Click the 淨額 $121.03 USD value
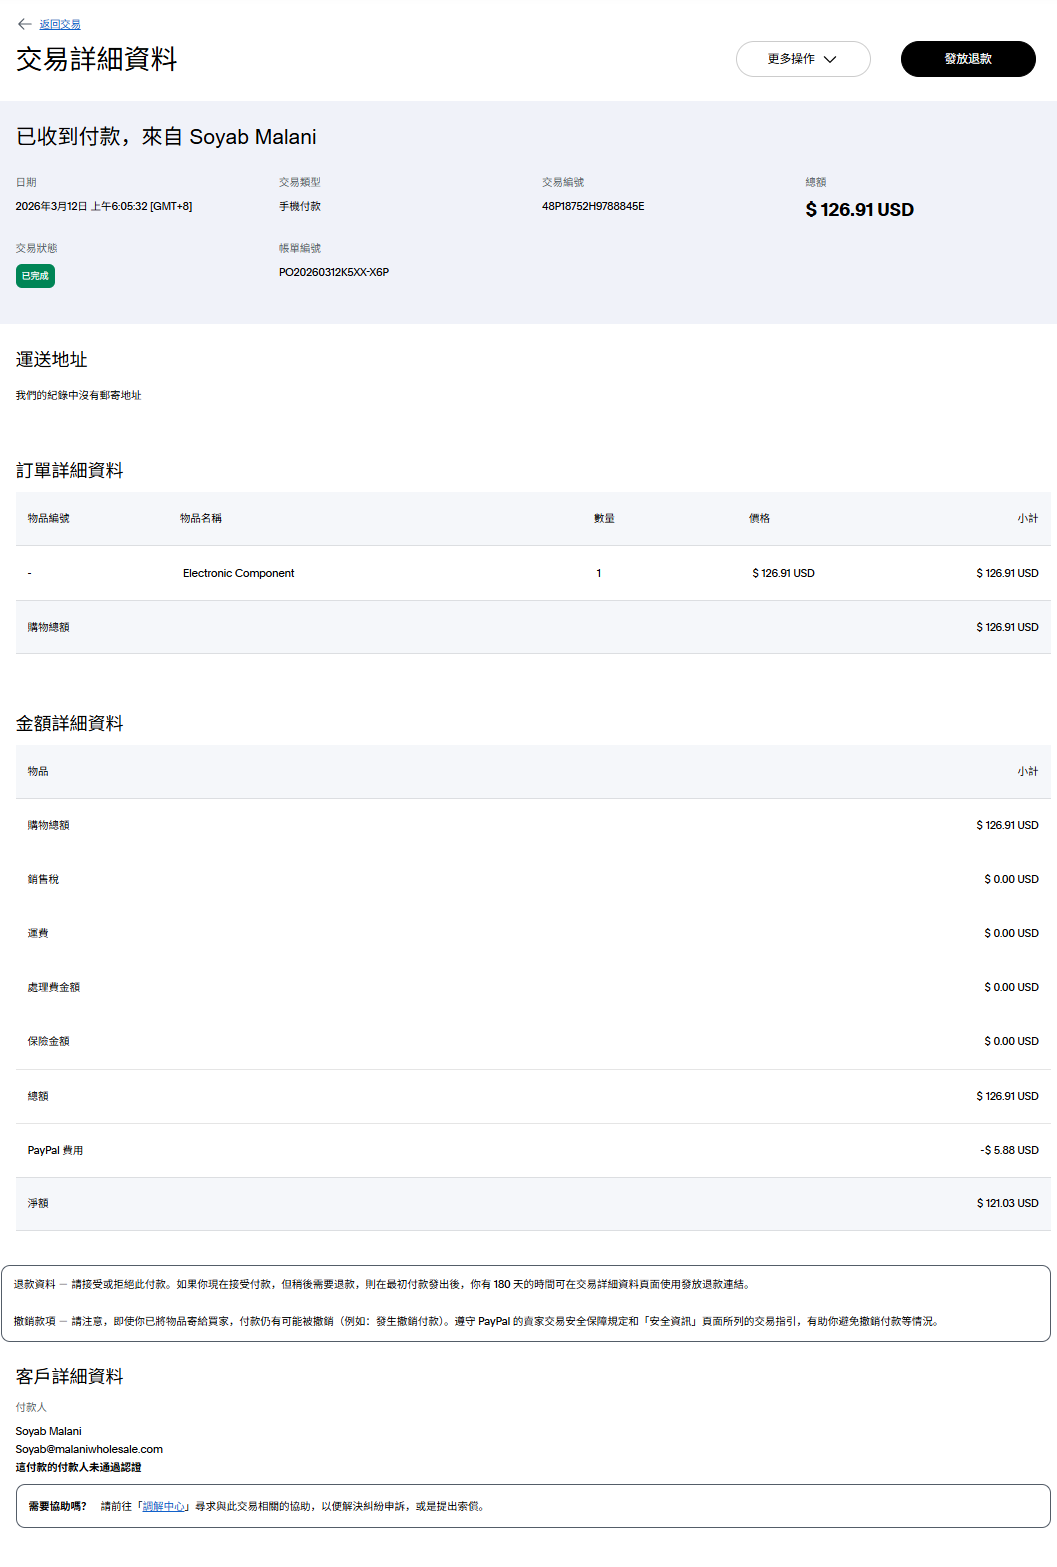The image size is (1057, 1567). (1007, 1203)
